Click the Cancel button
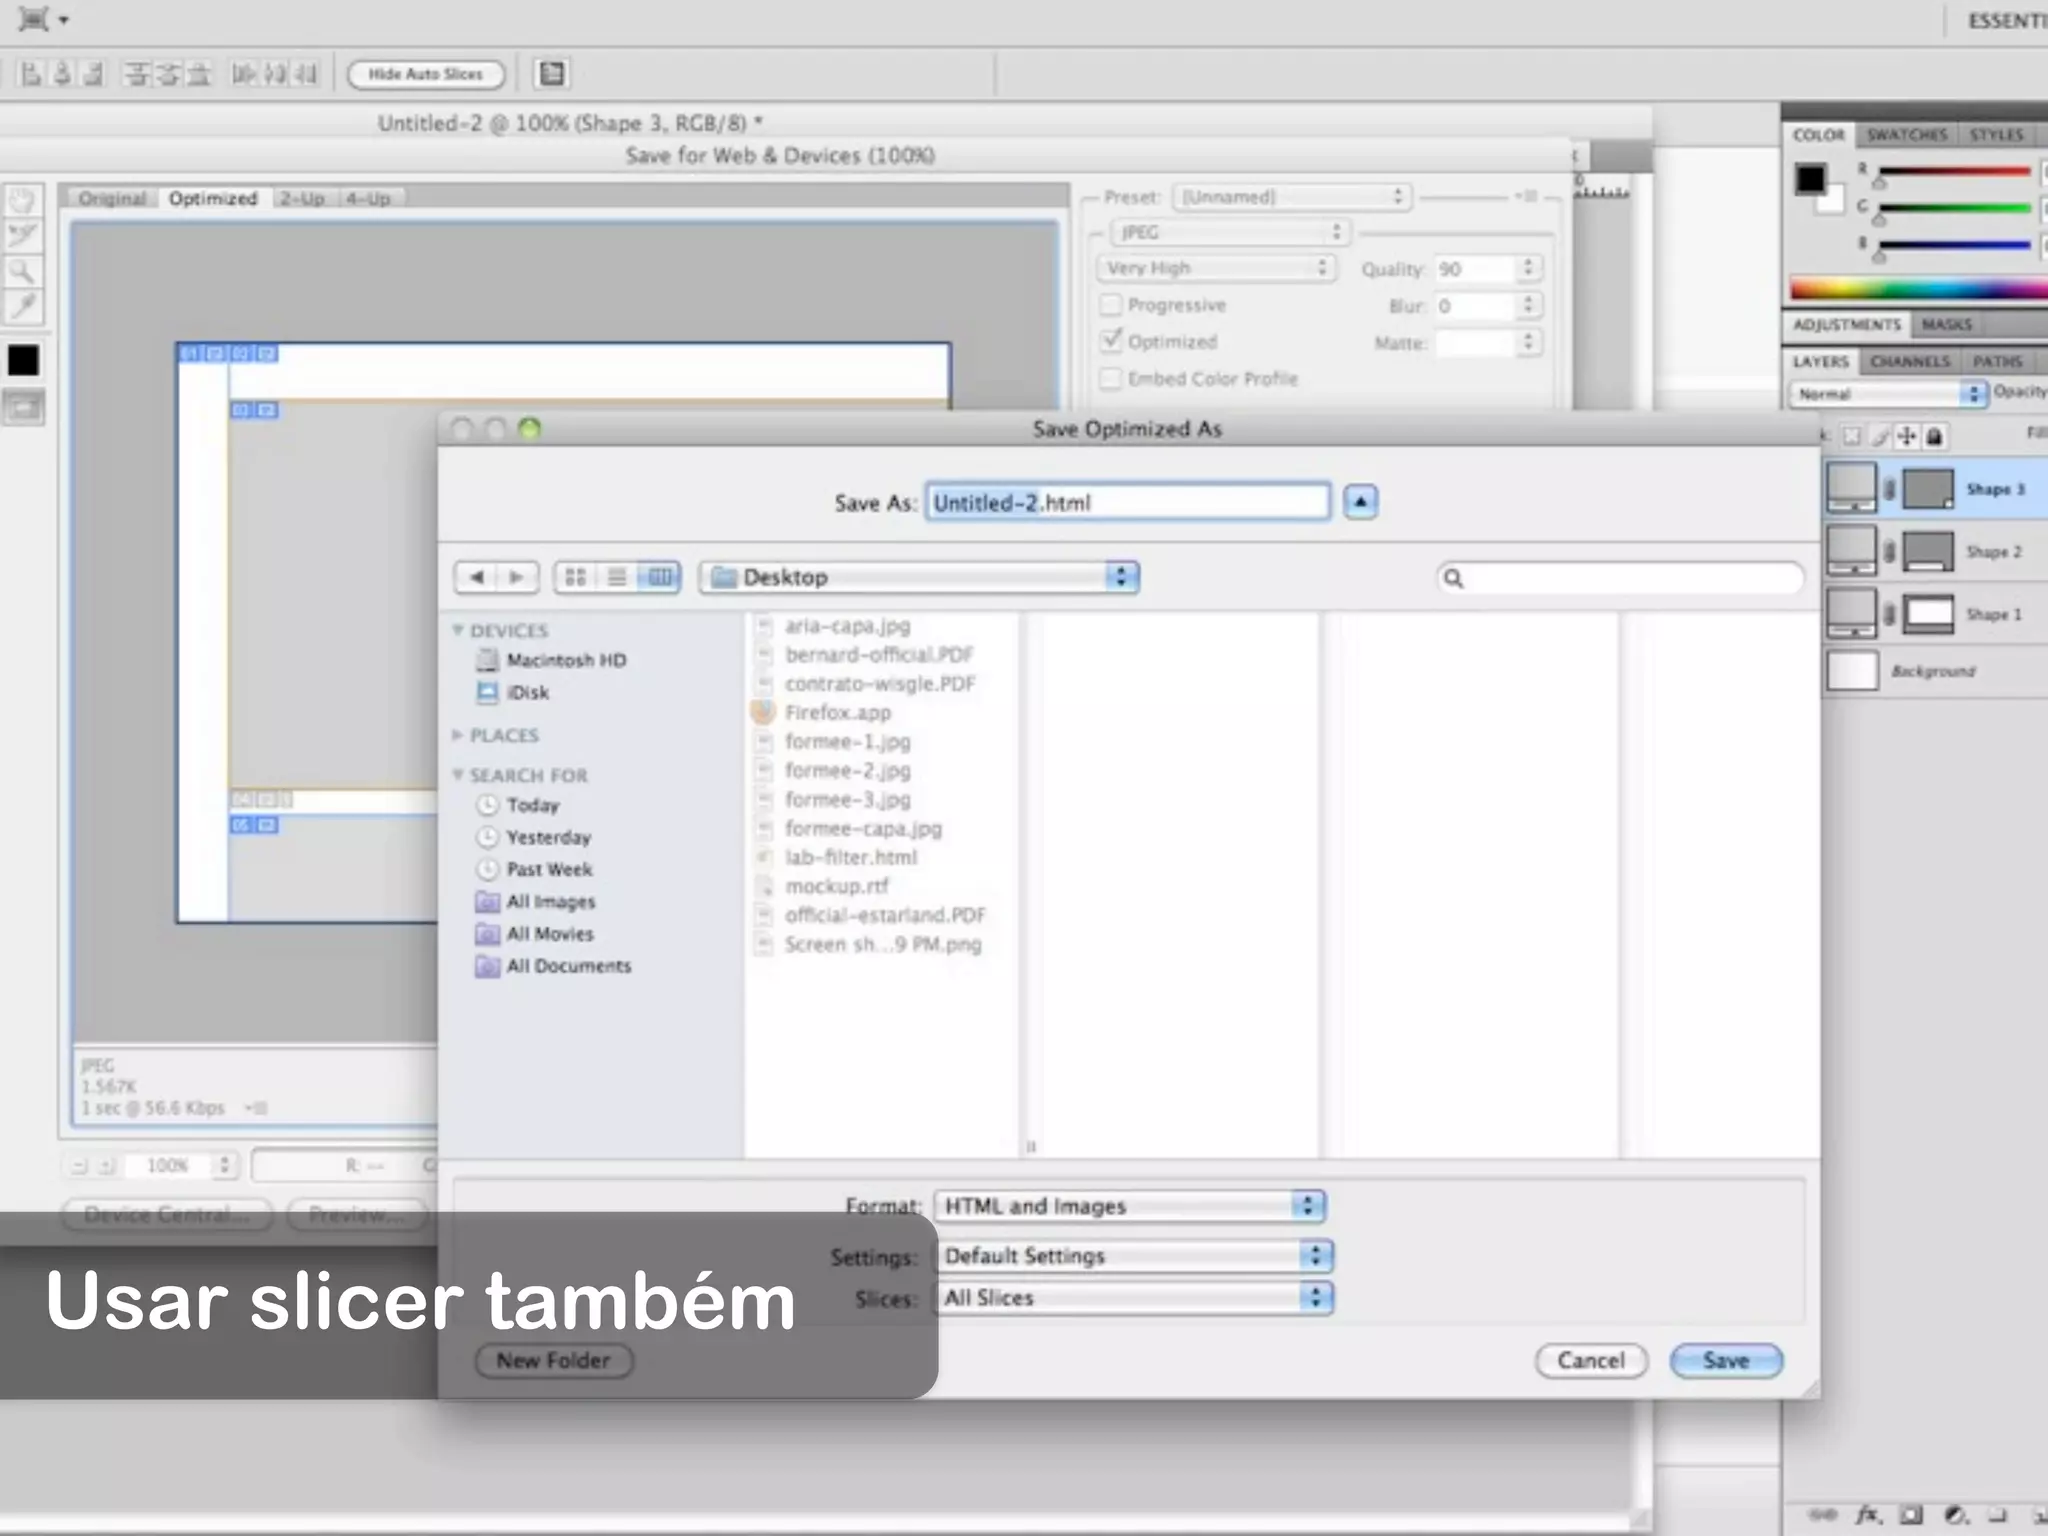The image size is (2048, 1536). (1590, 1361)
